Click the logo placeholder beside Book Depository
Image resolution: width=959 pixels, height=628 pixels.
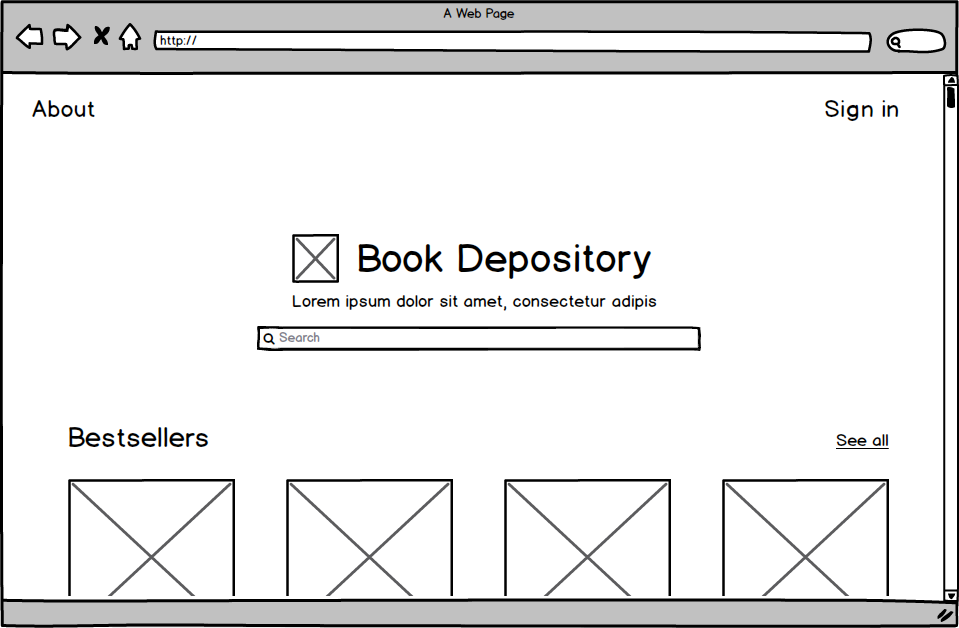[x=316, y=258]
